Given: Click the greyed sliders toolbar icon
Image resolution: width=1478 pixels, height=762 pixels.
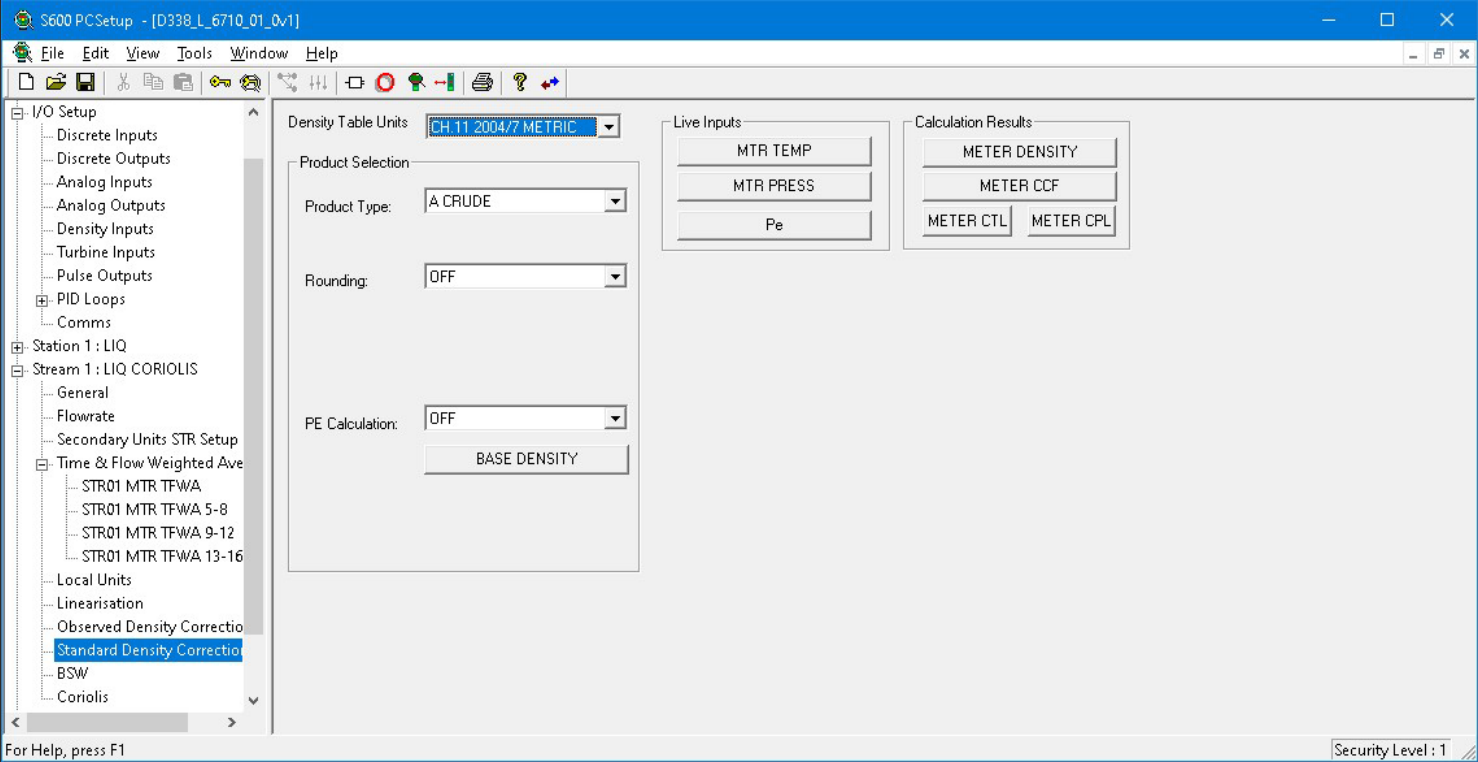Looking at the screenshot, I should (318, 82).
